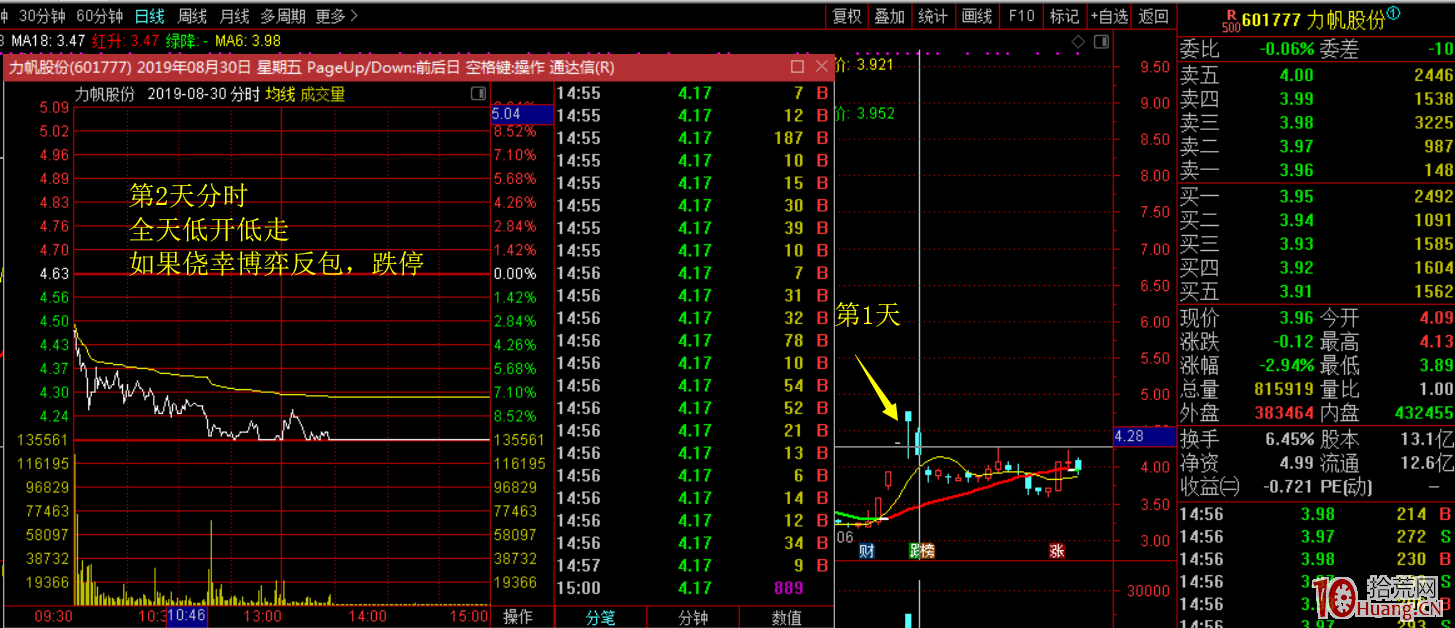Select the 买三 3.93 order row
The height and width of the screenshot is (628, 1455).
[x=1316, y=244]
